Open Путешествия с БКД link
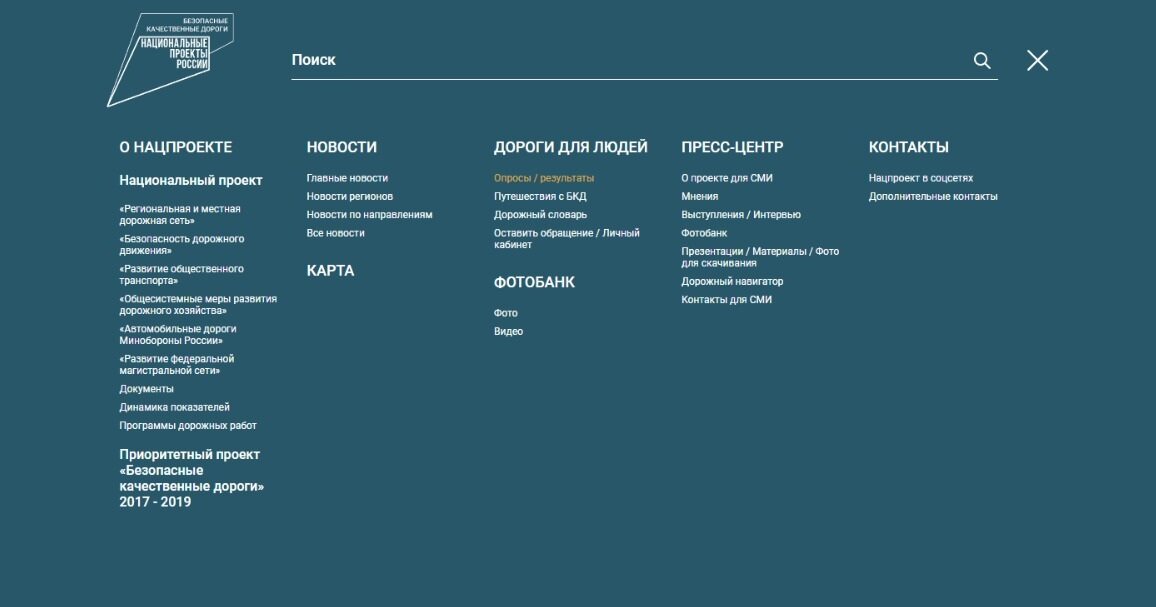Screen dimensions: 1156x607 click(x=540, y=196)
